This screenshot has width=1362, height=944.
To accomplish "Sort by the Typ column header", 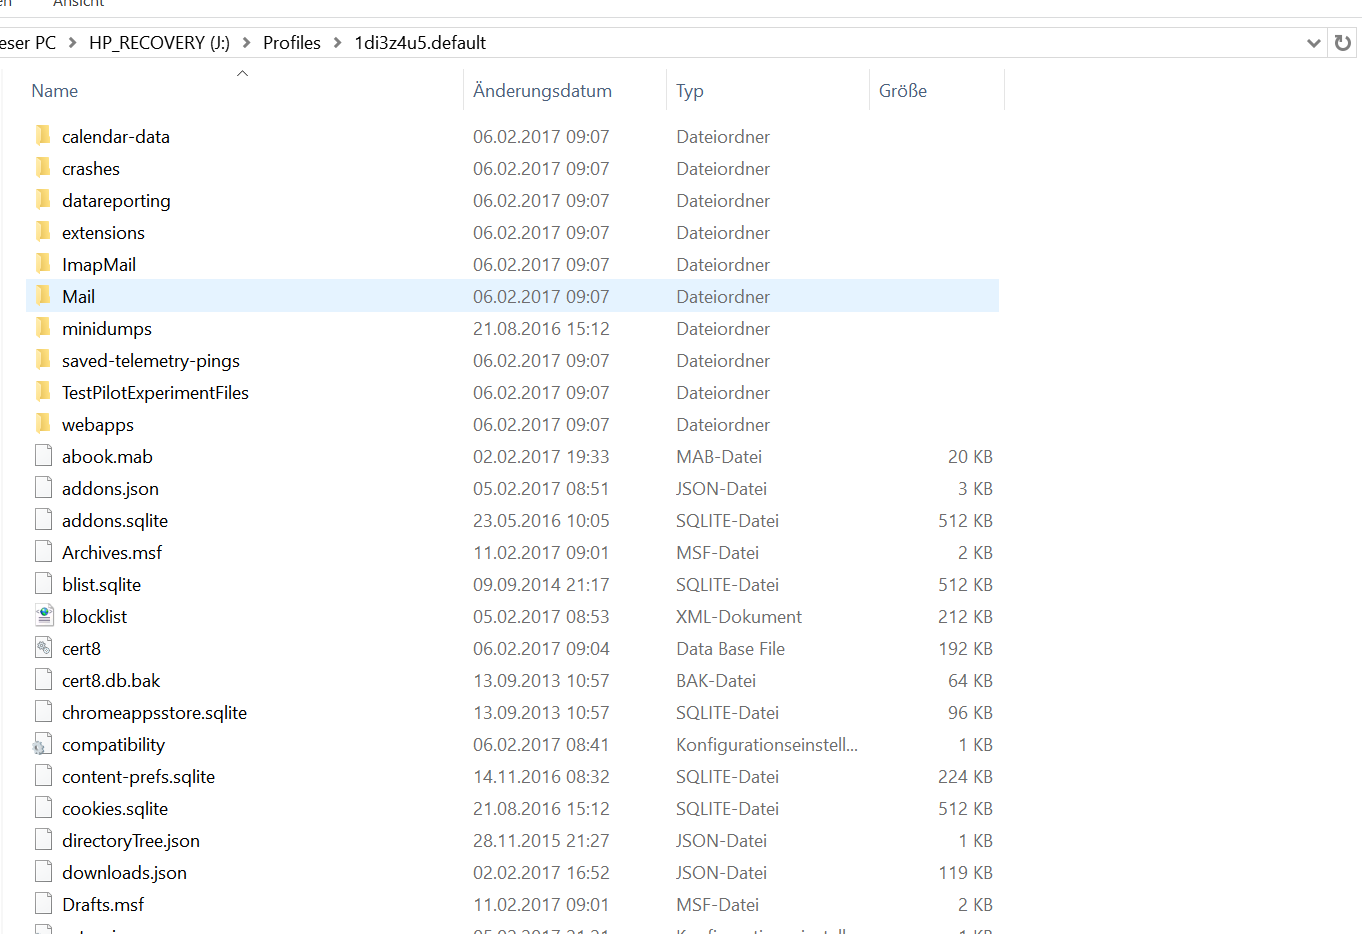I will [x=690, y=91].
